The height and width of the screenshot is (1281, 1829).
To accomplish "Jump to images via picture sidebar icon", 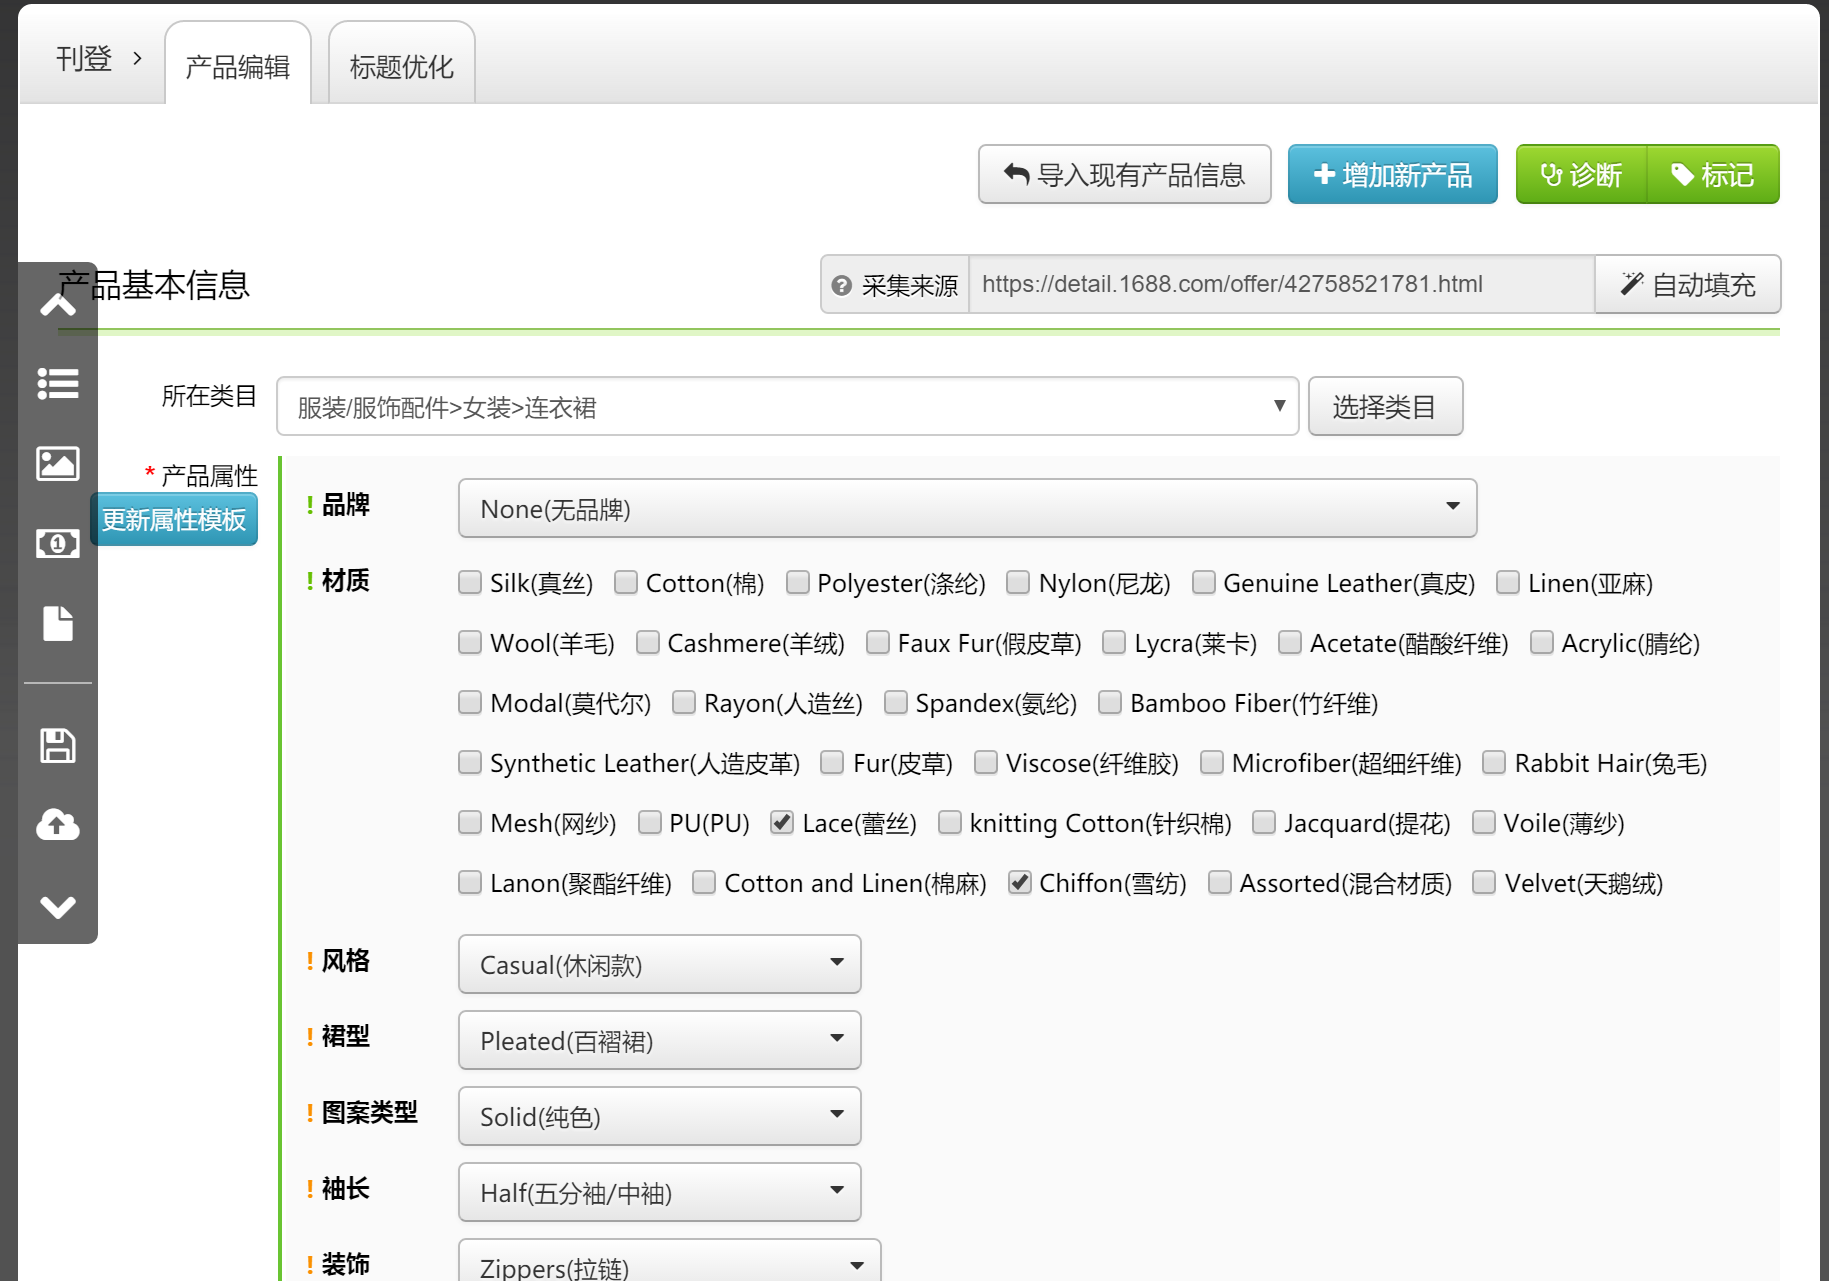I will coord(58,463).
